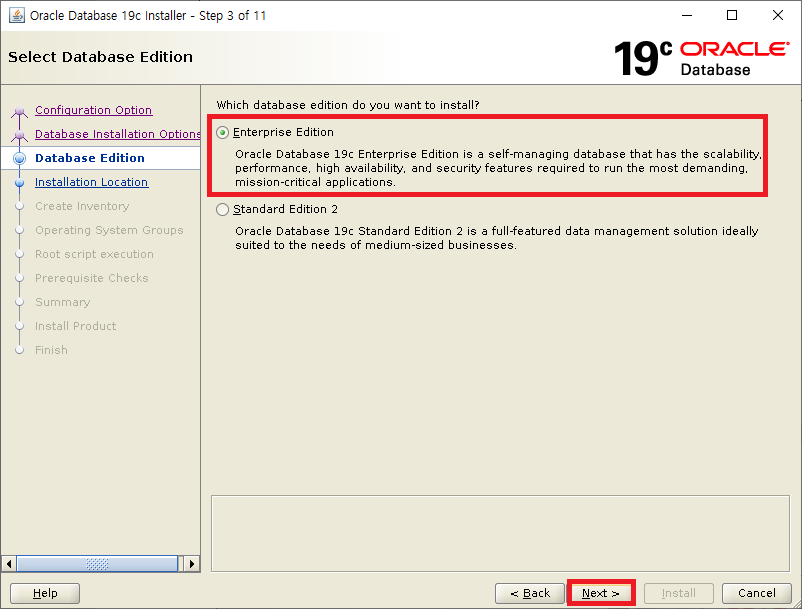This screenshot has width=802, height=609.
Task: Click the Finish step label
Action: [x=51, y=350]
